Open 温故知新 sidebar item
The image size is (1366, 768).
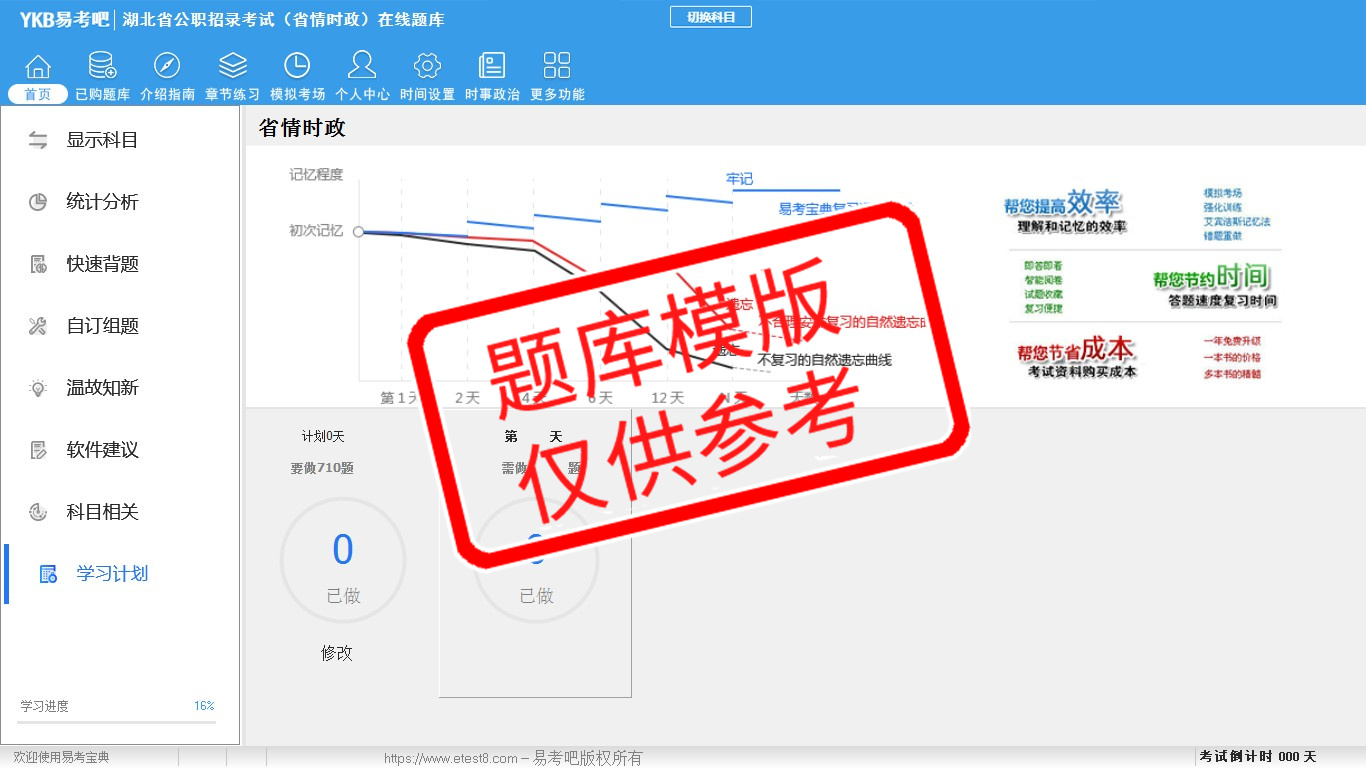tap(101, 388)
